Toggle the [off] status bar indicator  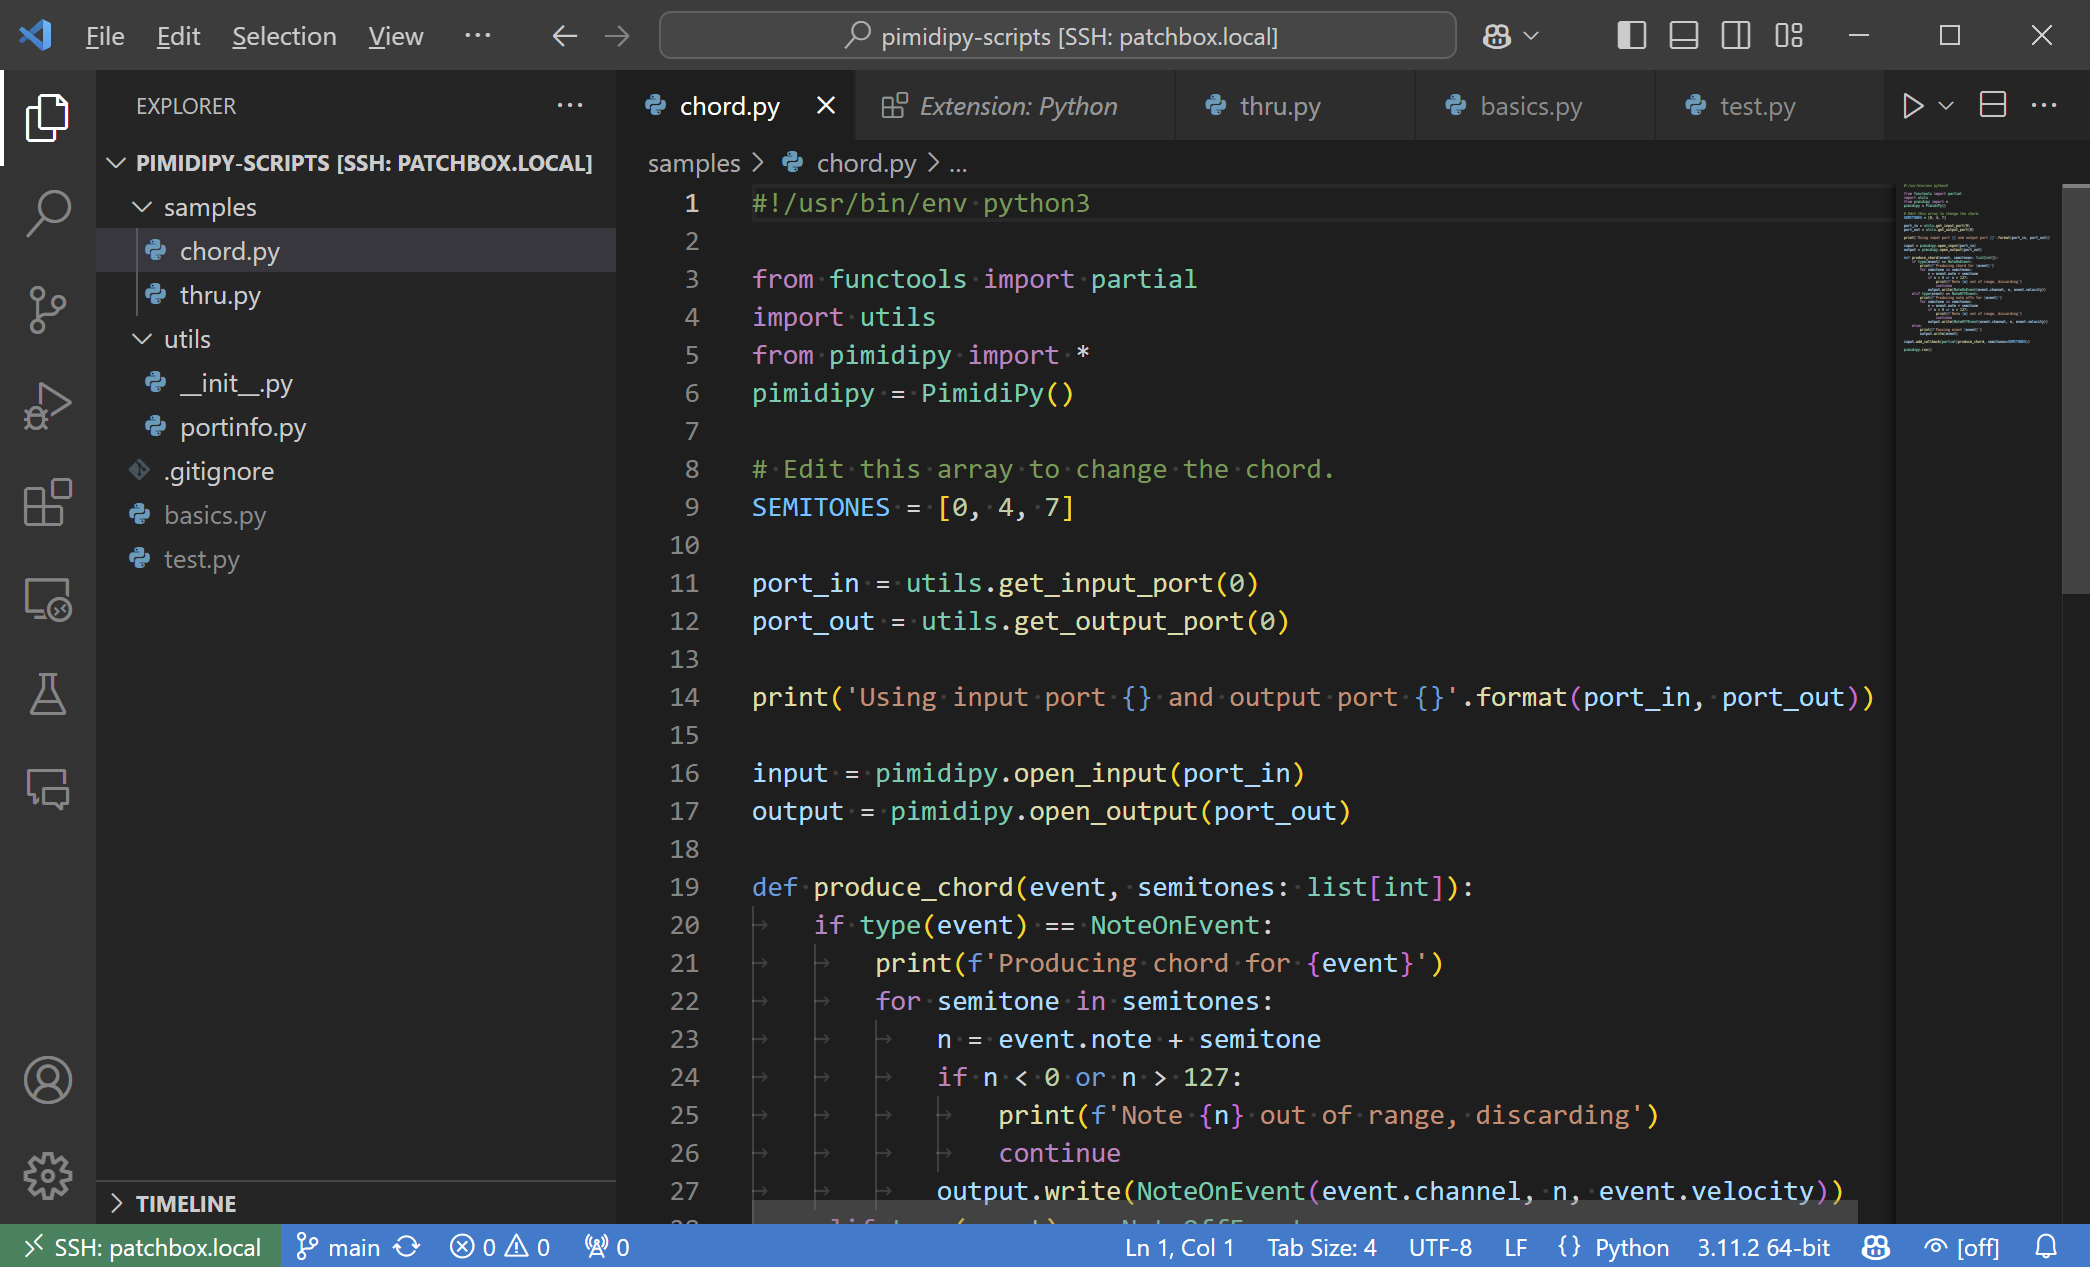tap(1962, 1247)
